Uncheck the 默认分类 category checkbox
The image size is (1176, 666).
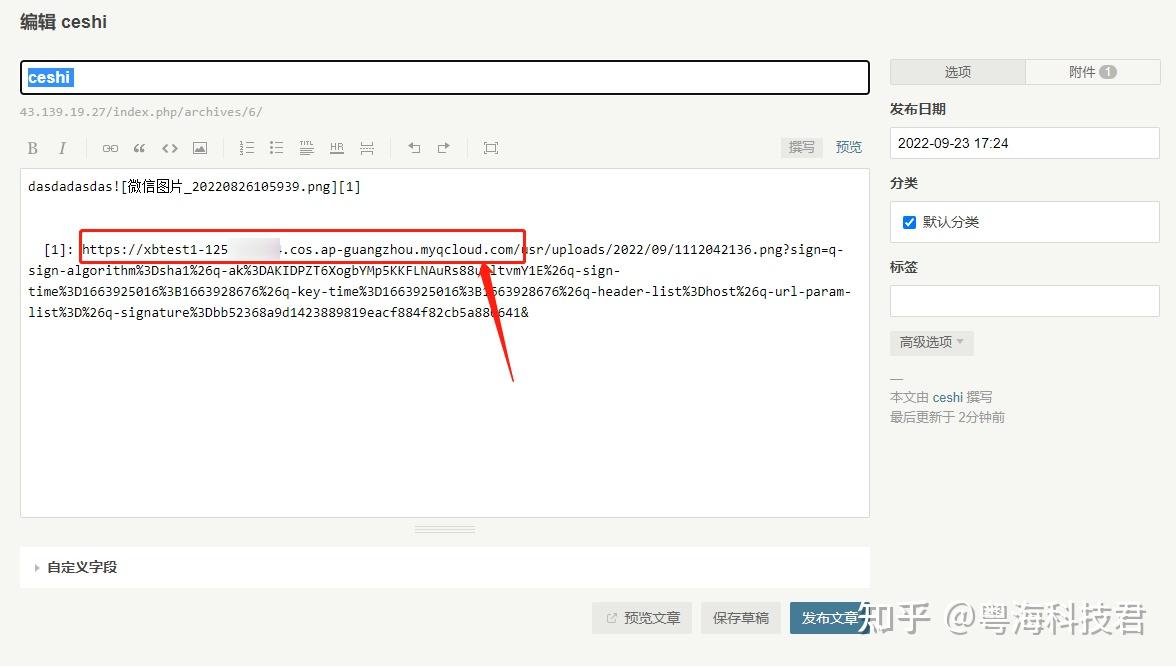909,222
